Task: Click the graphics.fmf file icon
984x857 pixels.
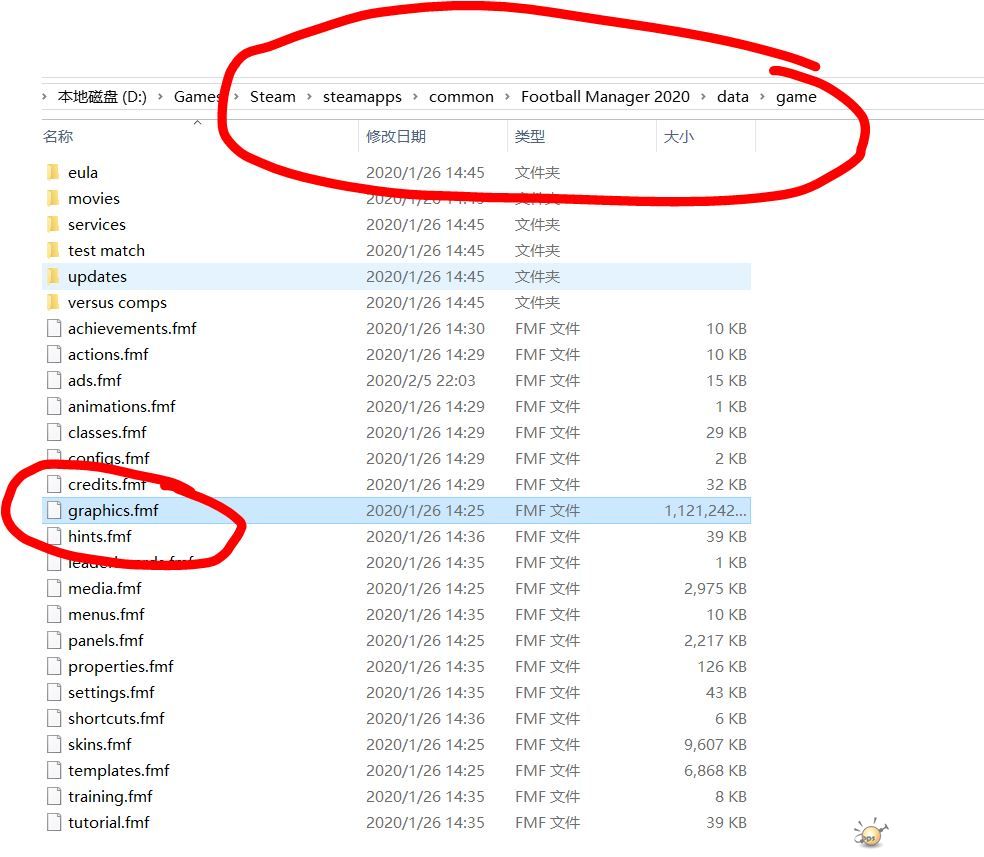Action: [54, 511]
